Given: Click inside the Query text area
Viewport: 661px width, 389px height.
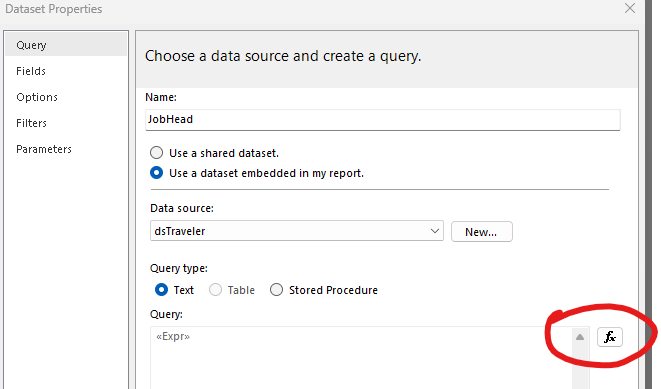Looking at the screenshot, I should [361, 358].
